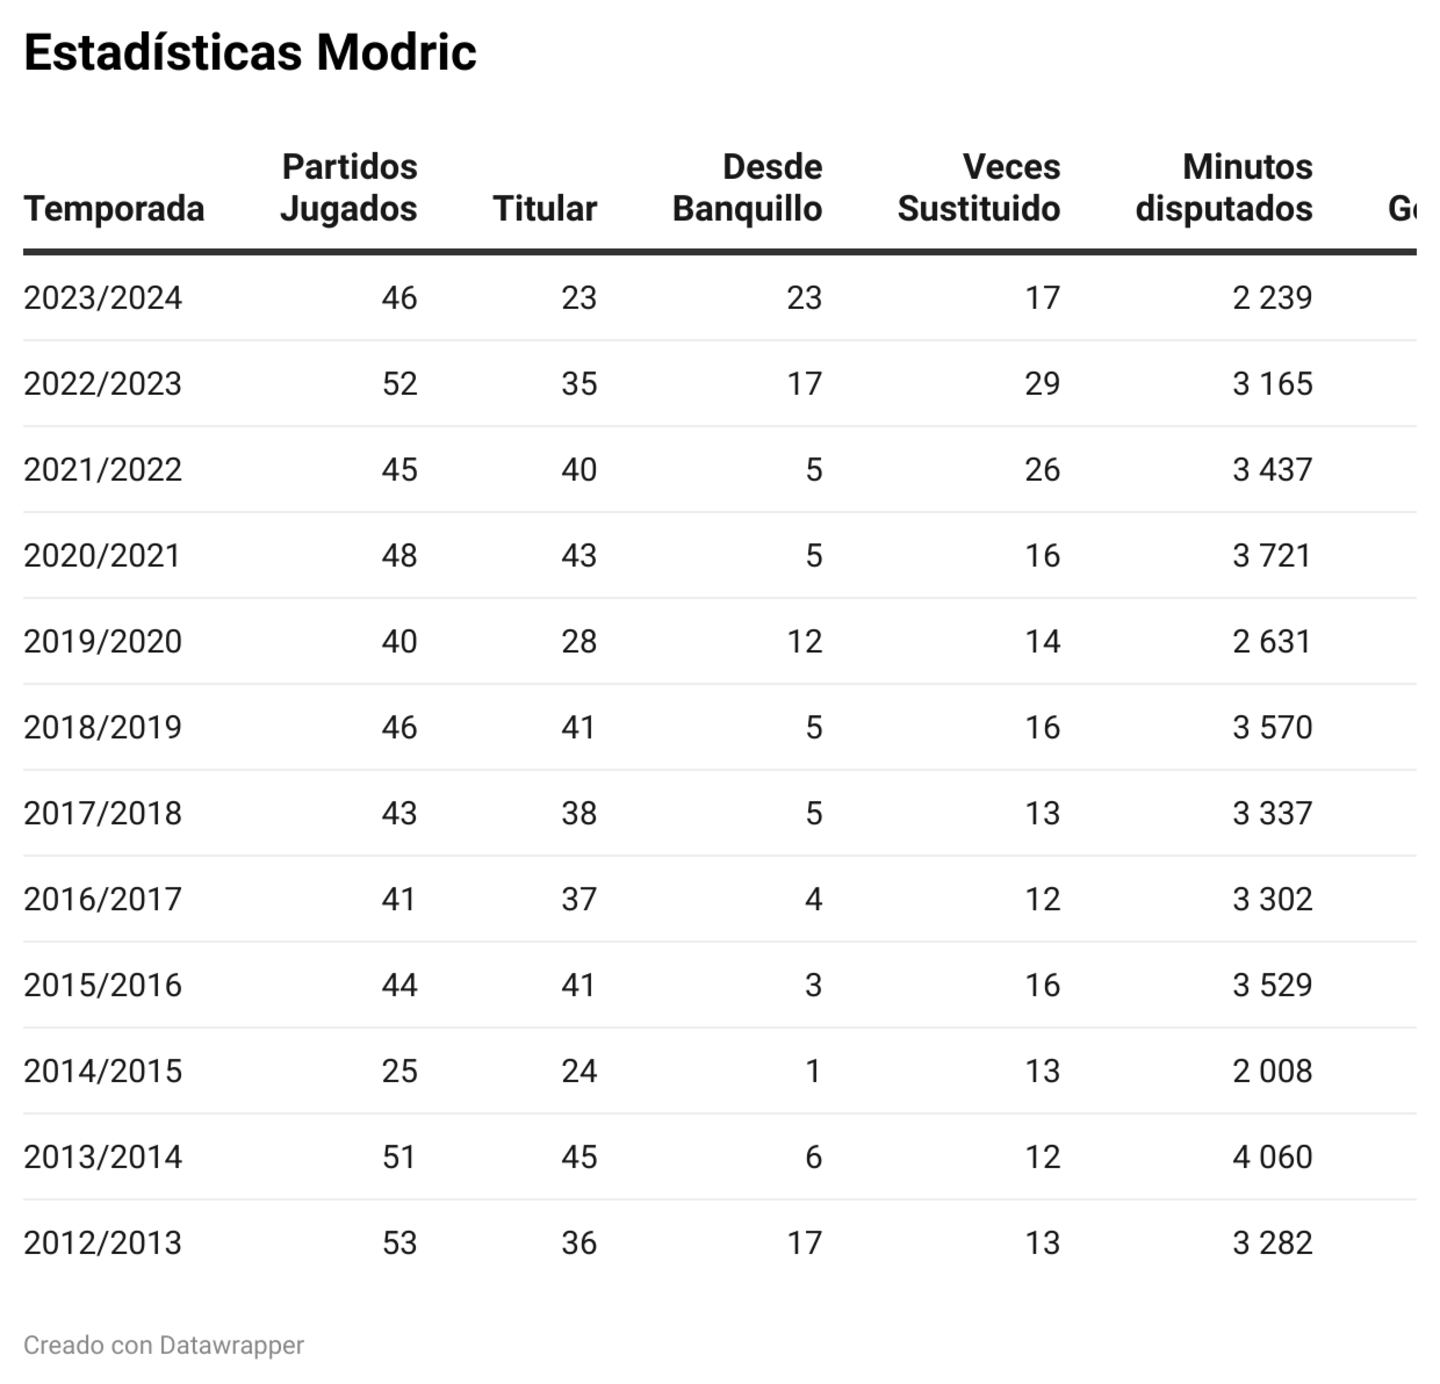Select the 2019/2020 season cell
Image resolution: width=1440 pixels, height=1384 pixels.
(x=103, y=641)
